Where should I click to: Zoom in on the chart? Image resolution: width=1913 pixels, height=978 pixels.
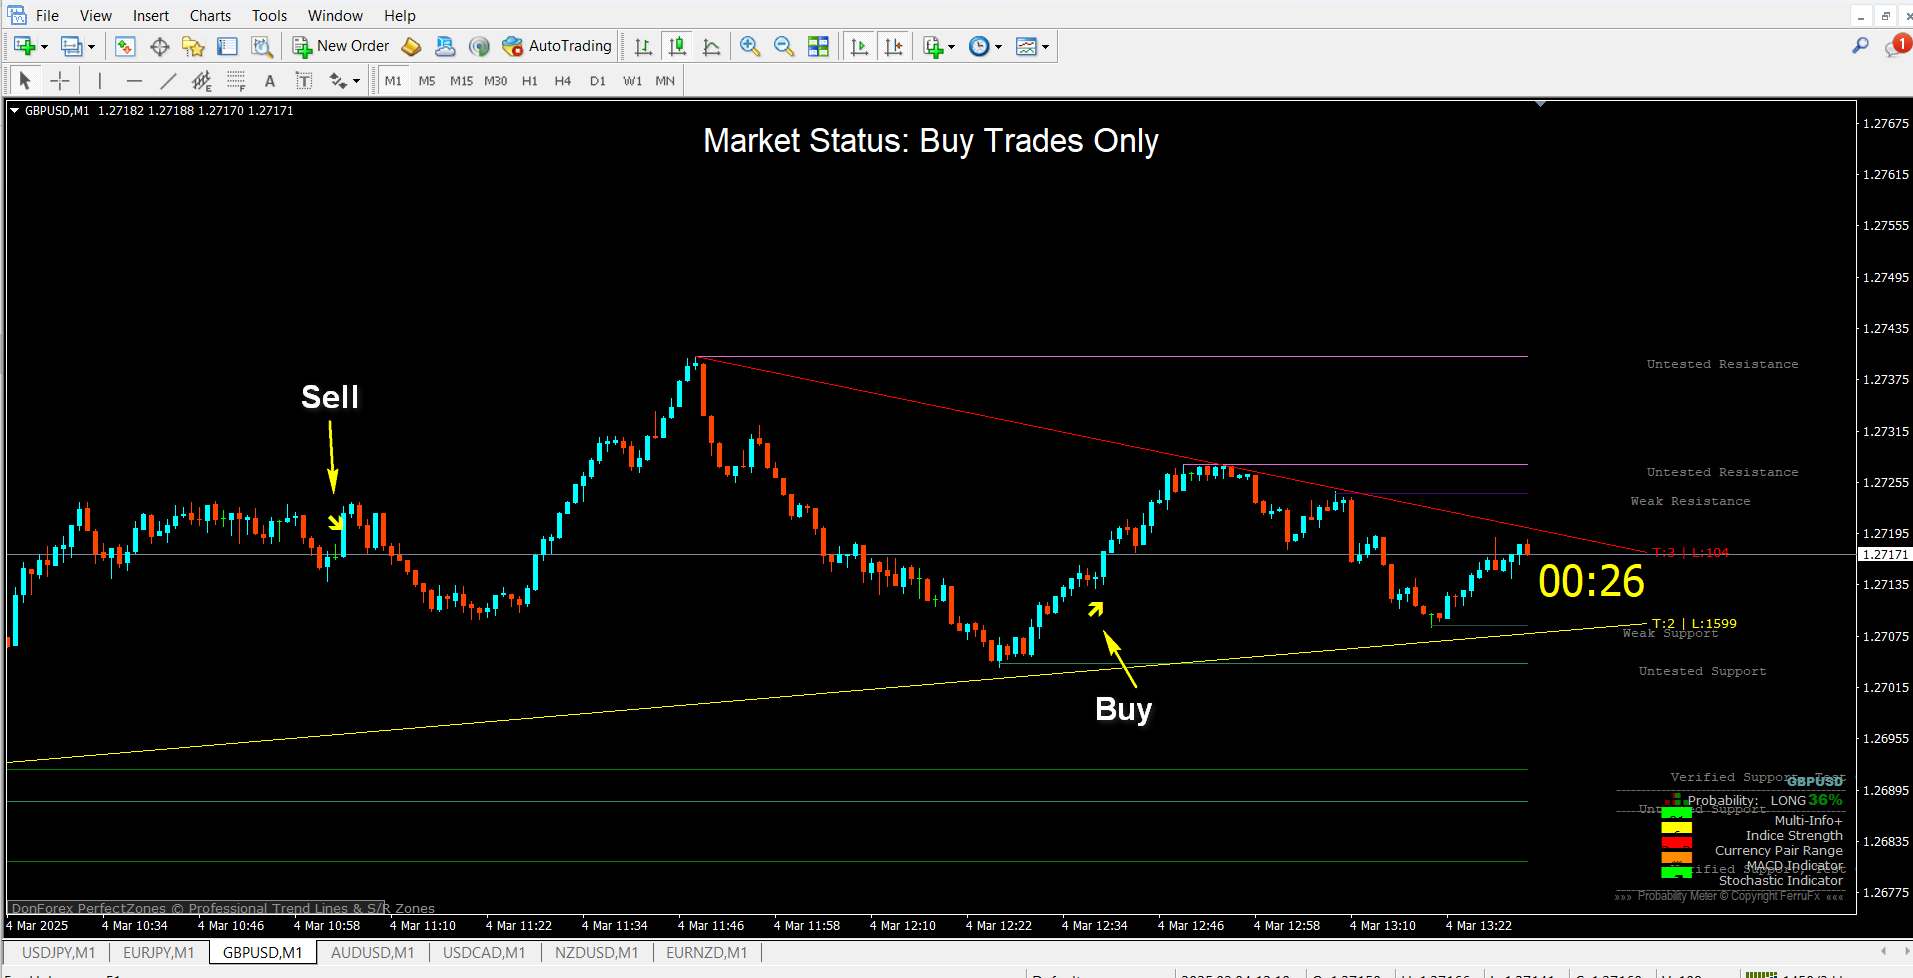click(x=750, y=46)
